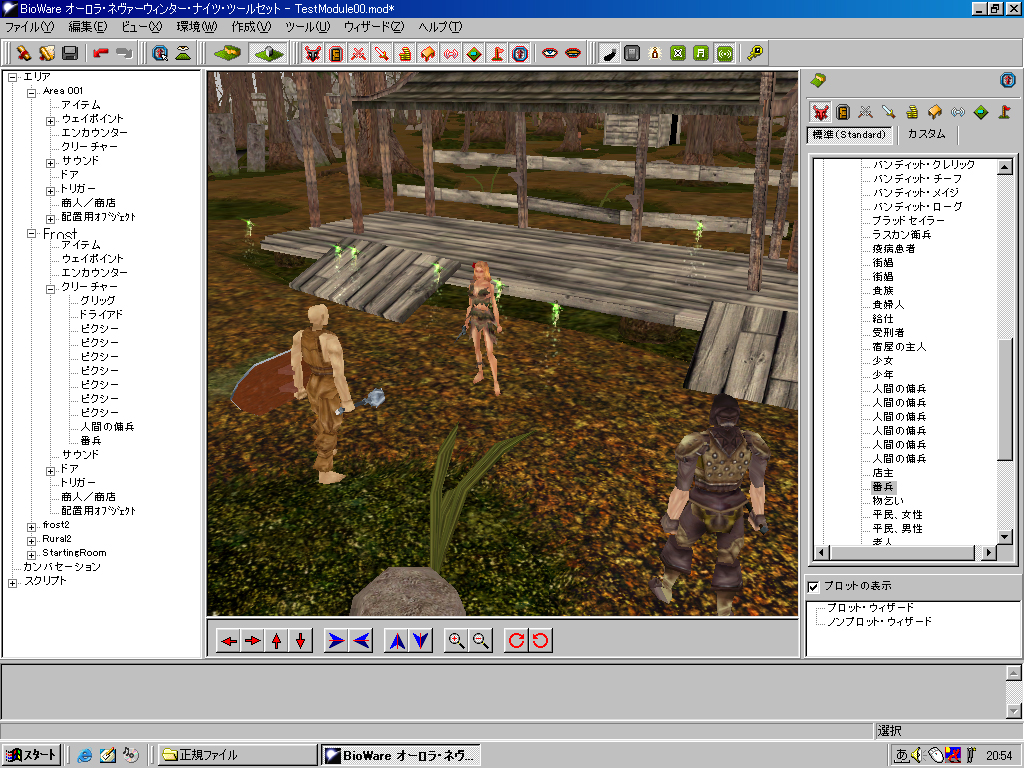Uncheck the プロットの表示 checkbox
This screenshot has height=768, width=1024.
(814, 586)
